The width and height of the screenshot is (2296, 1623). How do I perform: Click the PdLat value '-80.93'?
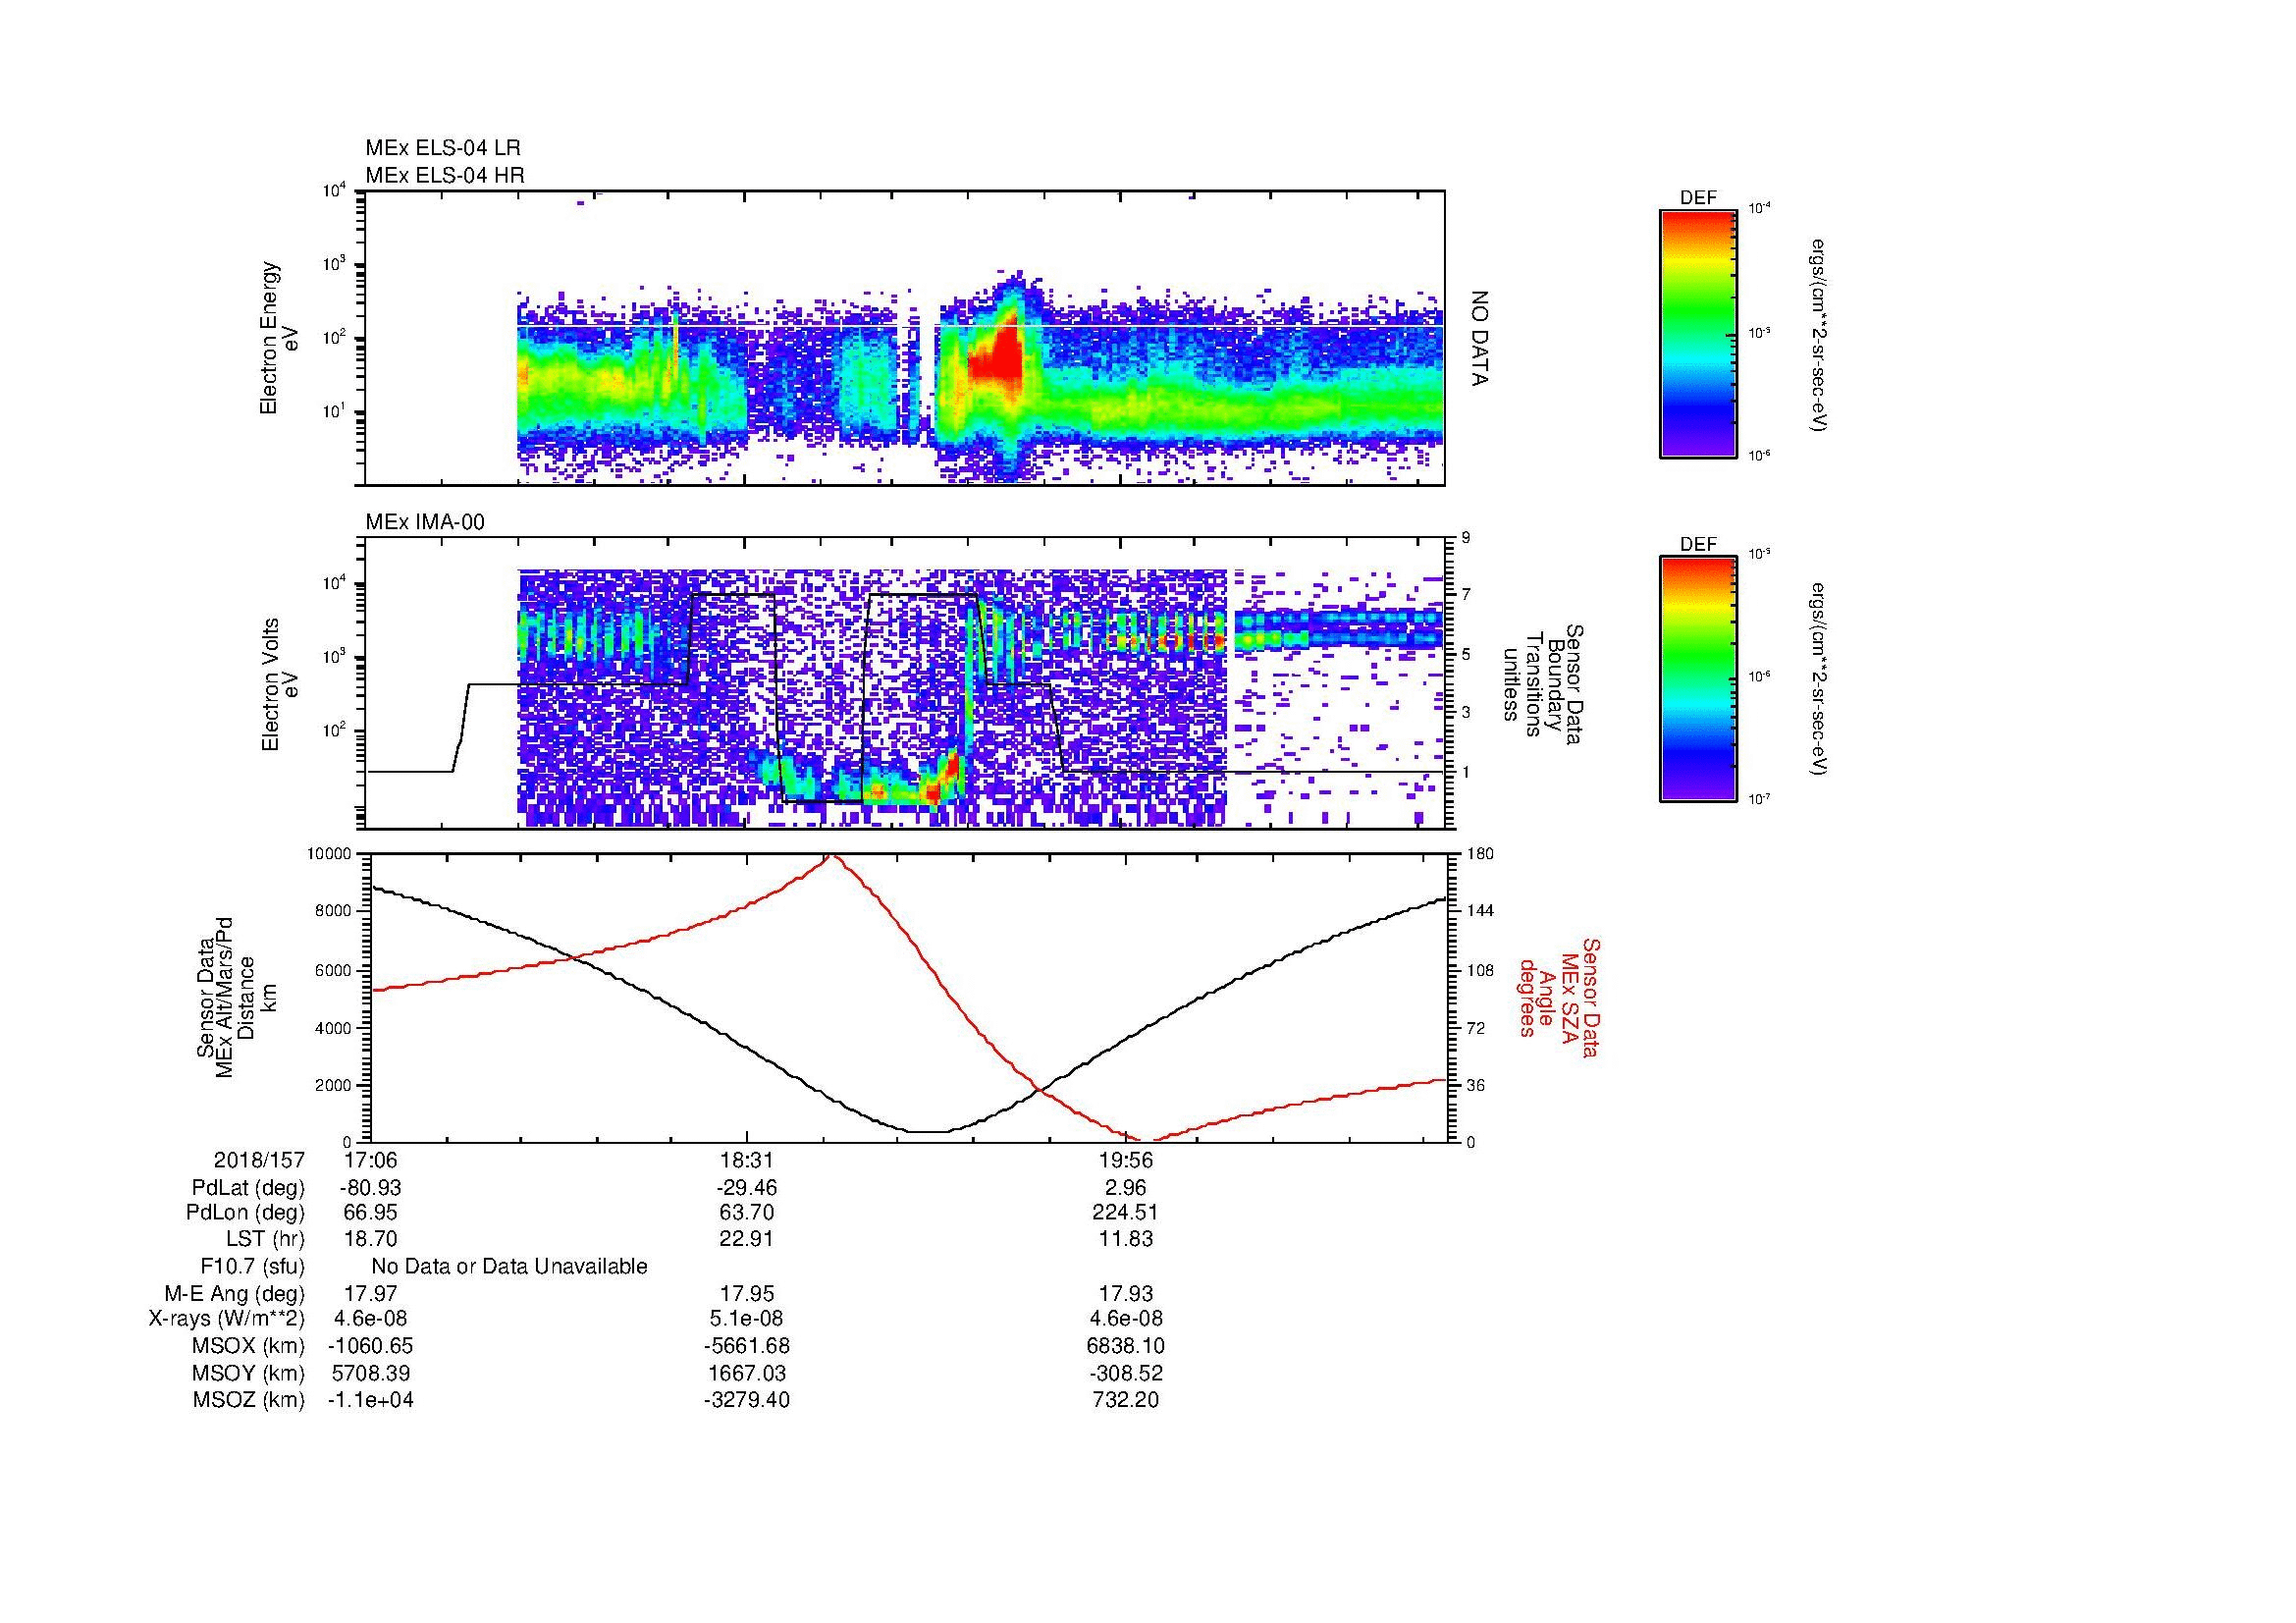pyautogui.click(x=371, y=1188)
